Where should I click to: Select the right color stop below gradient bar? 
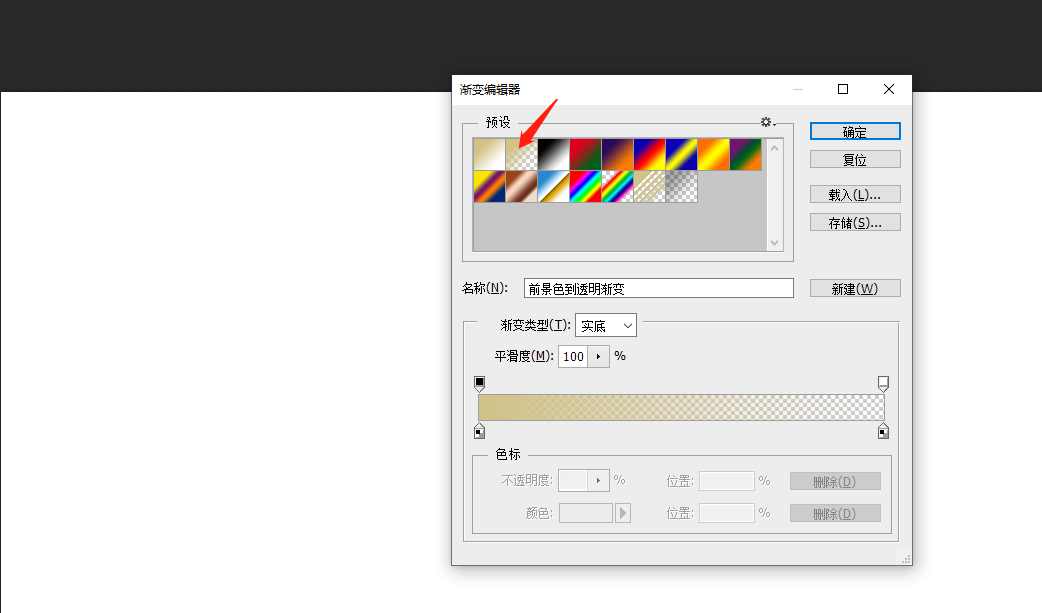click(x=883, y=430)
